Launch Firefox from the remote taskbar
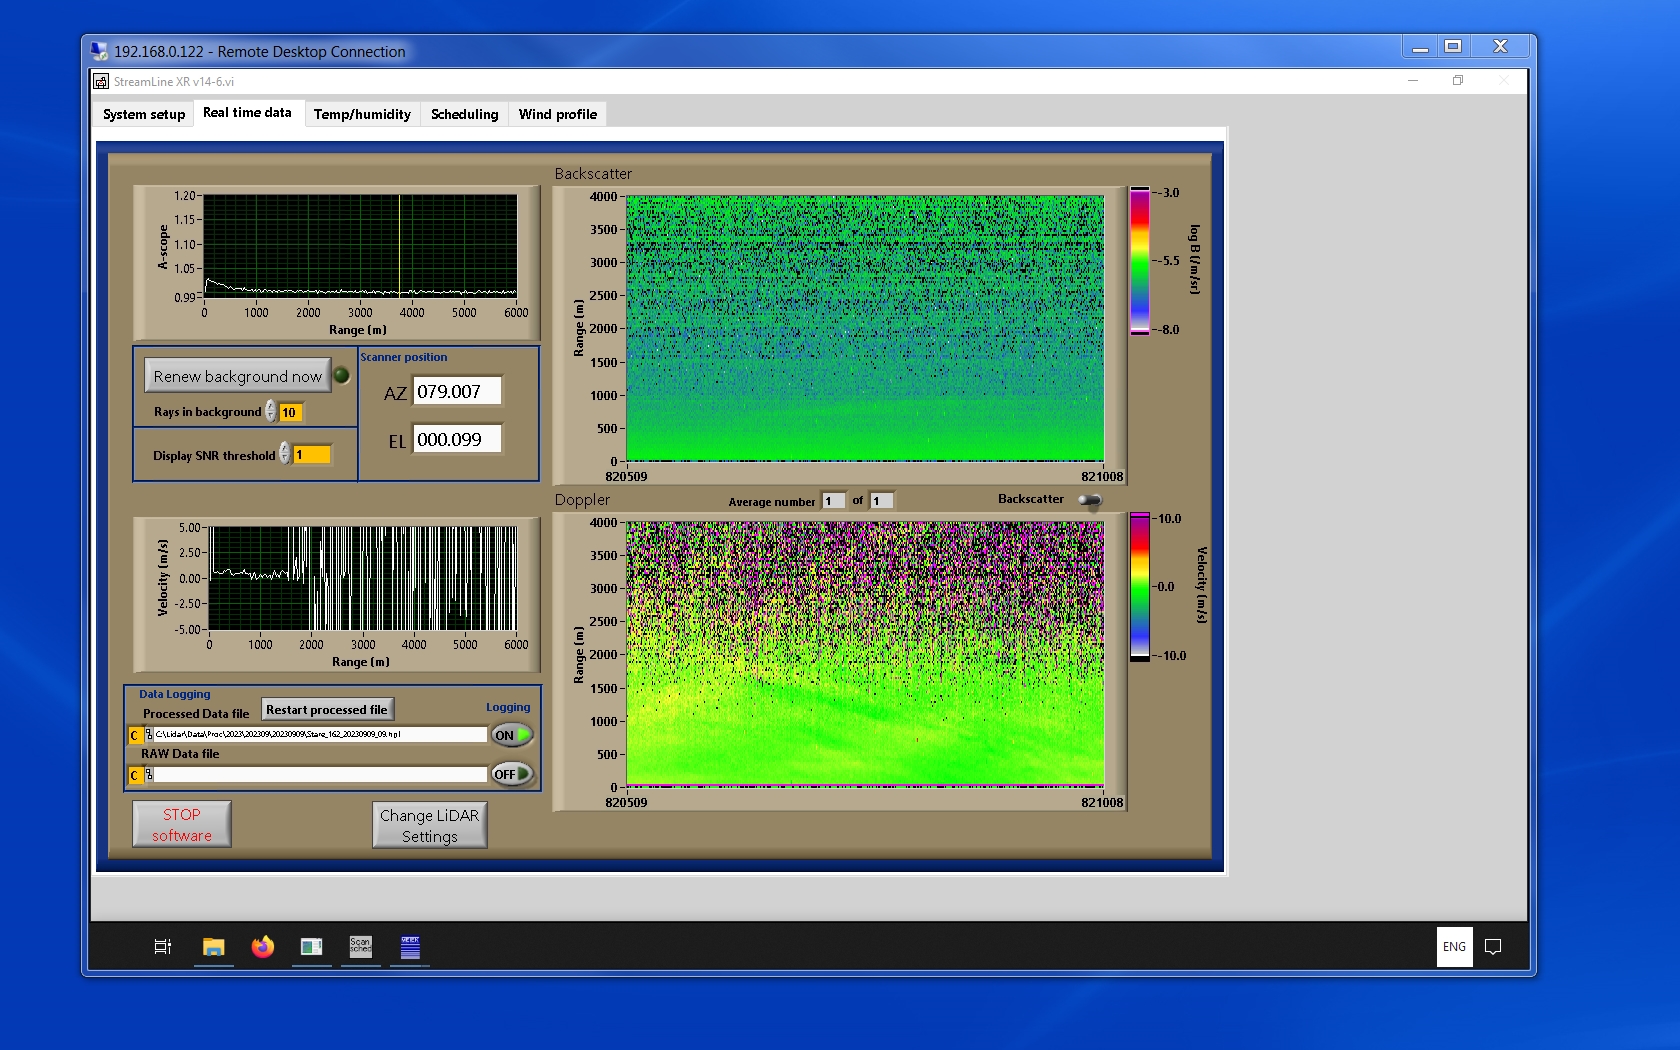Image resolution: width=1680 pixels, height=1050 pixels. pyautogui.click(x=263, y=946)
